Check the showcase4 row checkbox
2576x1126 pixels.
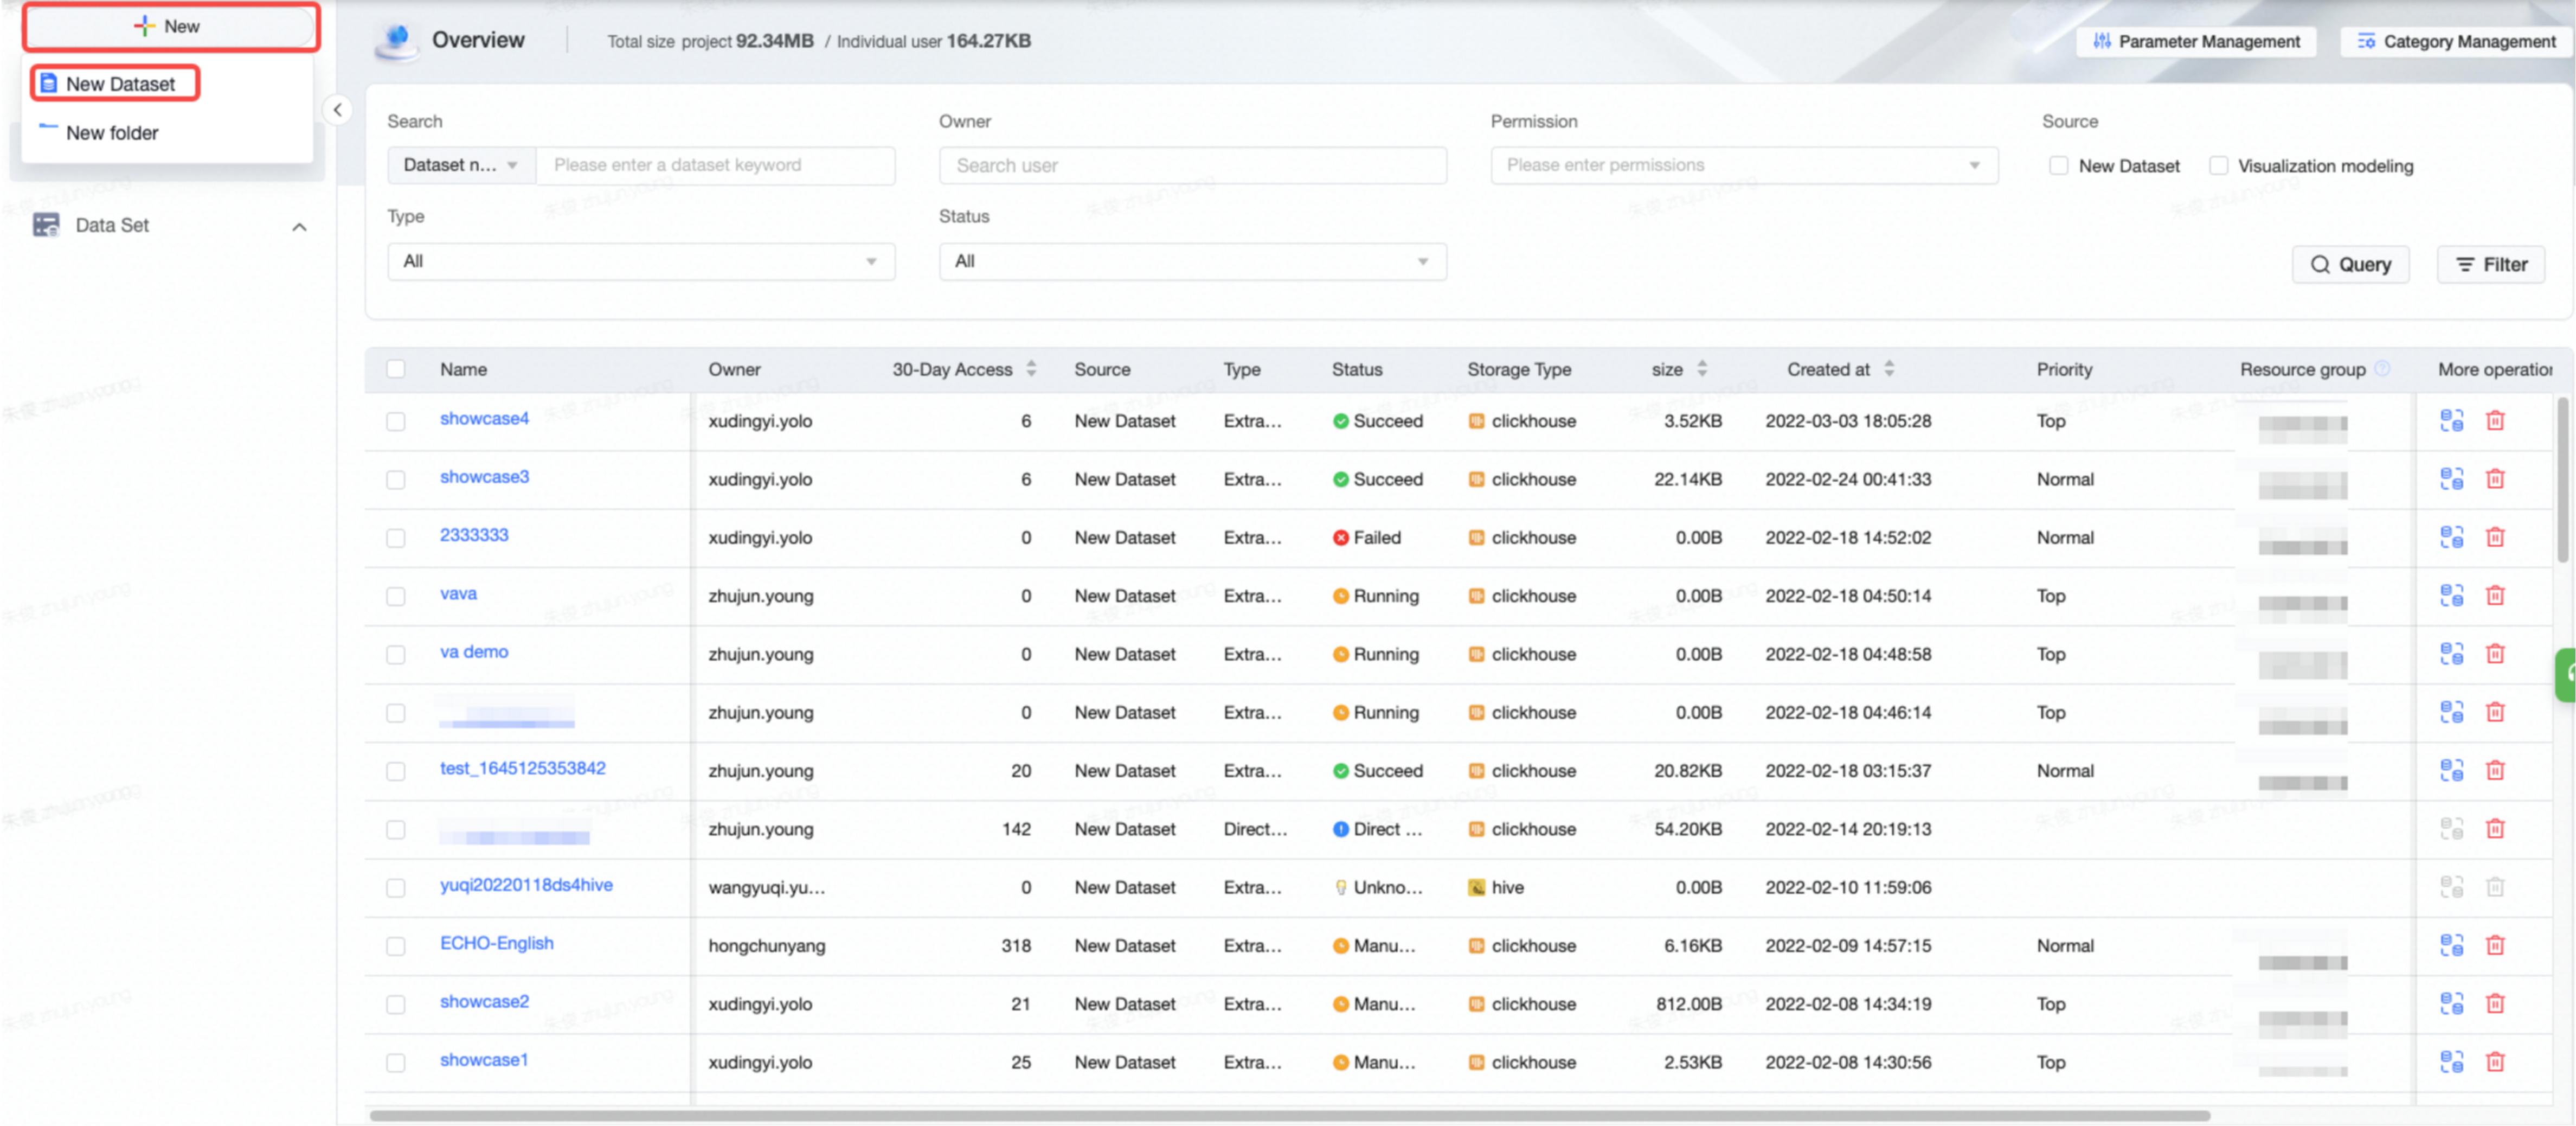click(396, 421)
